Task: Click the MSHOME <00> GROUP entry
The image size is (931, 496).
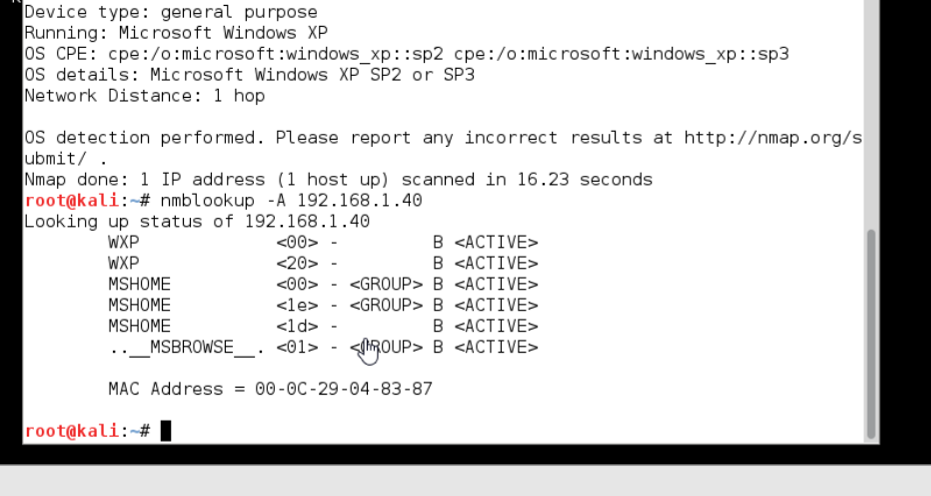Action: [x=323, y=284]
